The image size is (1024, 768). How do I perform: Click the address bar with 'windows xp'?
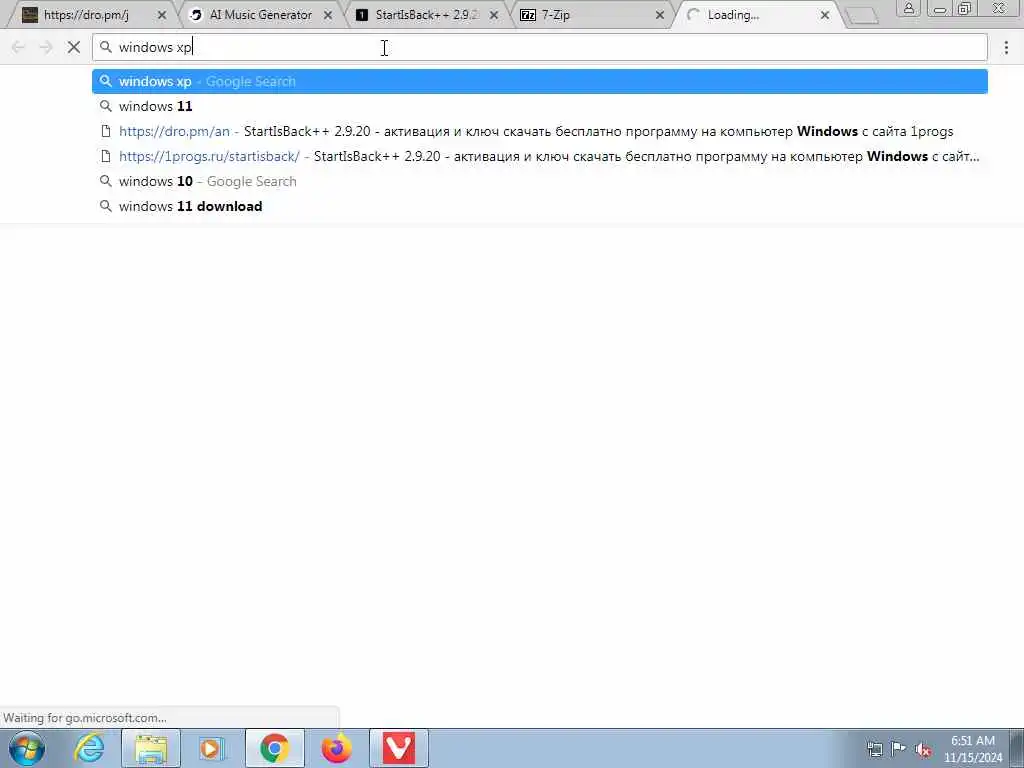tap(539, 47)
